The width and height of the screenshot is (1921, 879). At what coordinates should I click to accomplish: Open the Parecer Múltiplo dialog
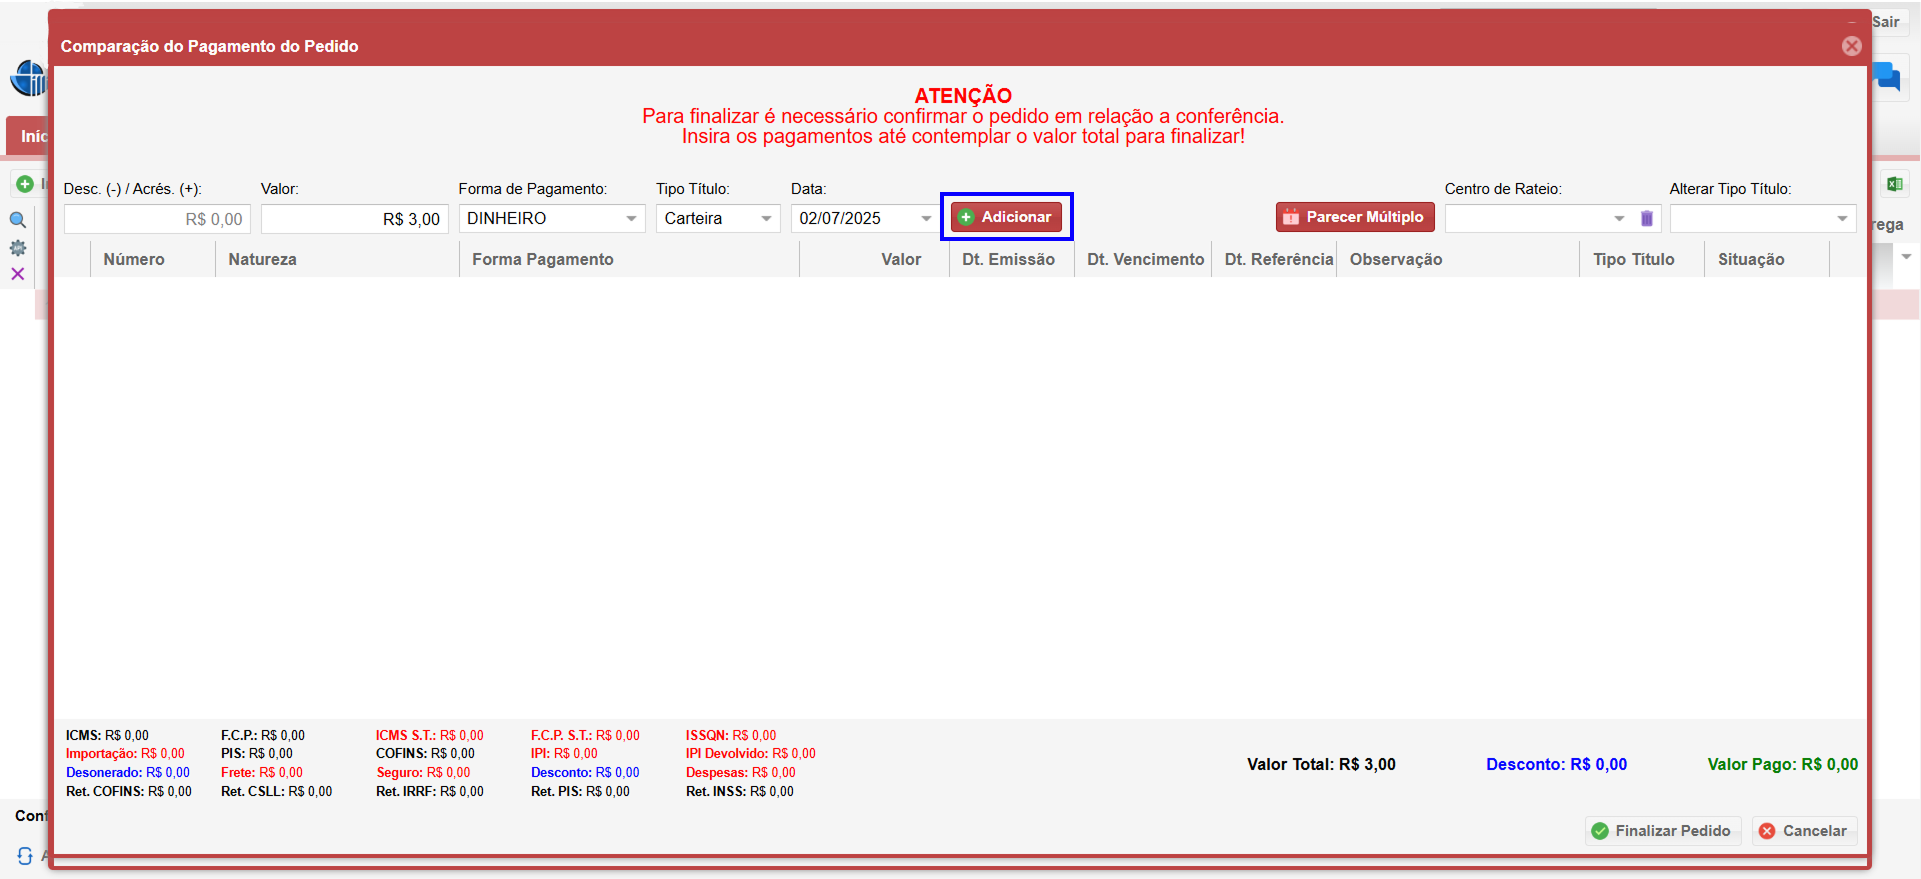pos(1355,217)
